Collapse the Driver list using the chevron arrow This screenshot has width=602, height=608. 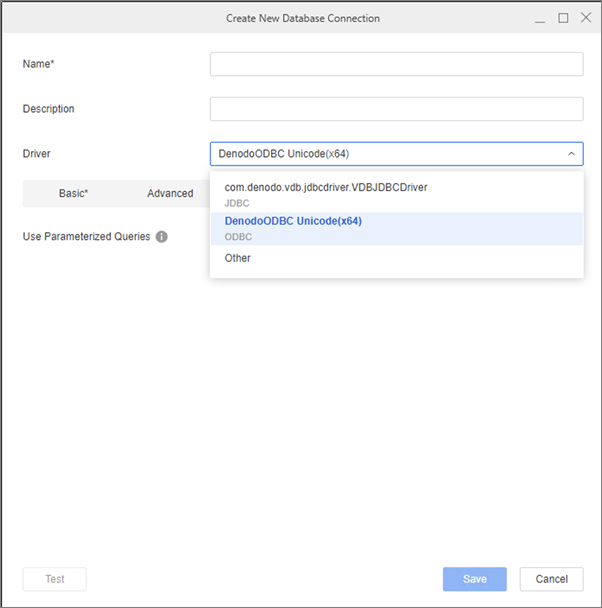[571, 154]
